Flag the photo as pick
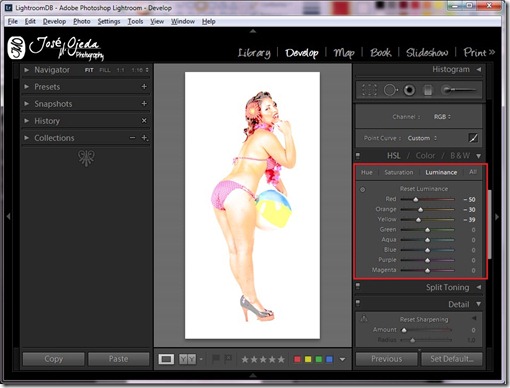The image size is (510, 388). tap(216, 359)
